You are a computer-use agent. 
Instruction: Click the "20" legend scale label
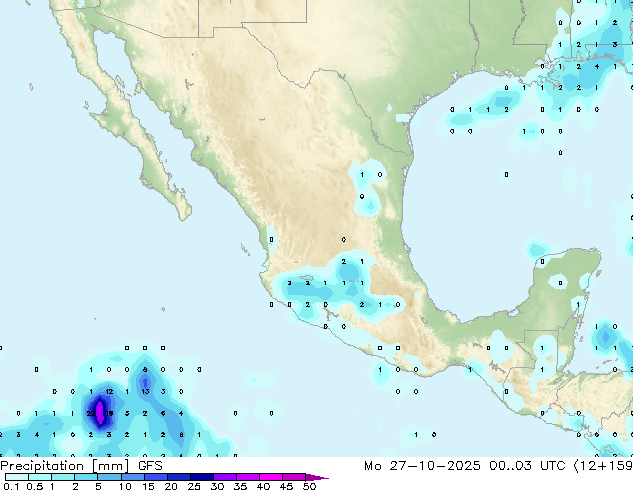[171, 486]
